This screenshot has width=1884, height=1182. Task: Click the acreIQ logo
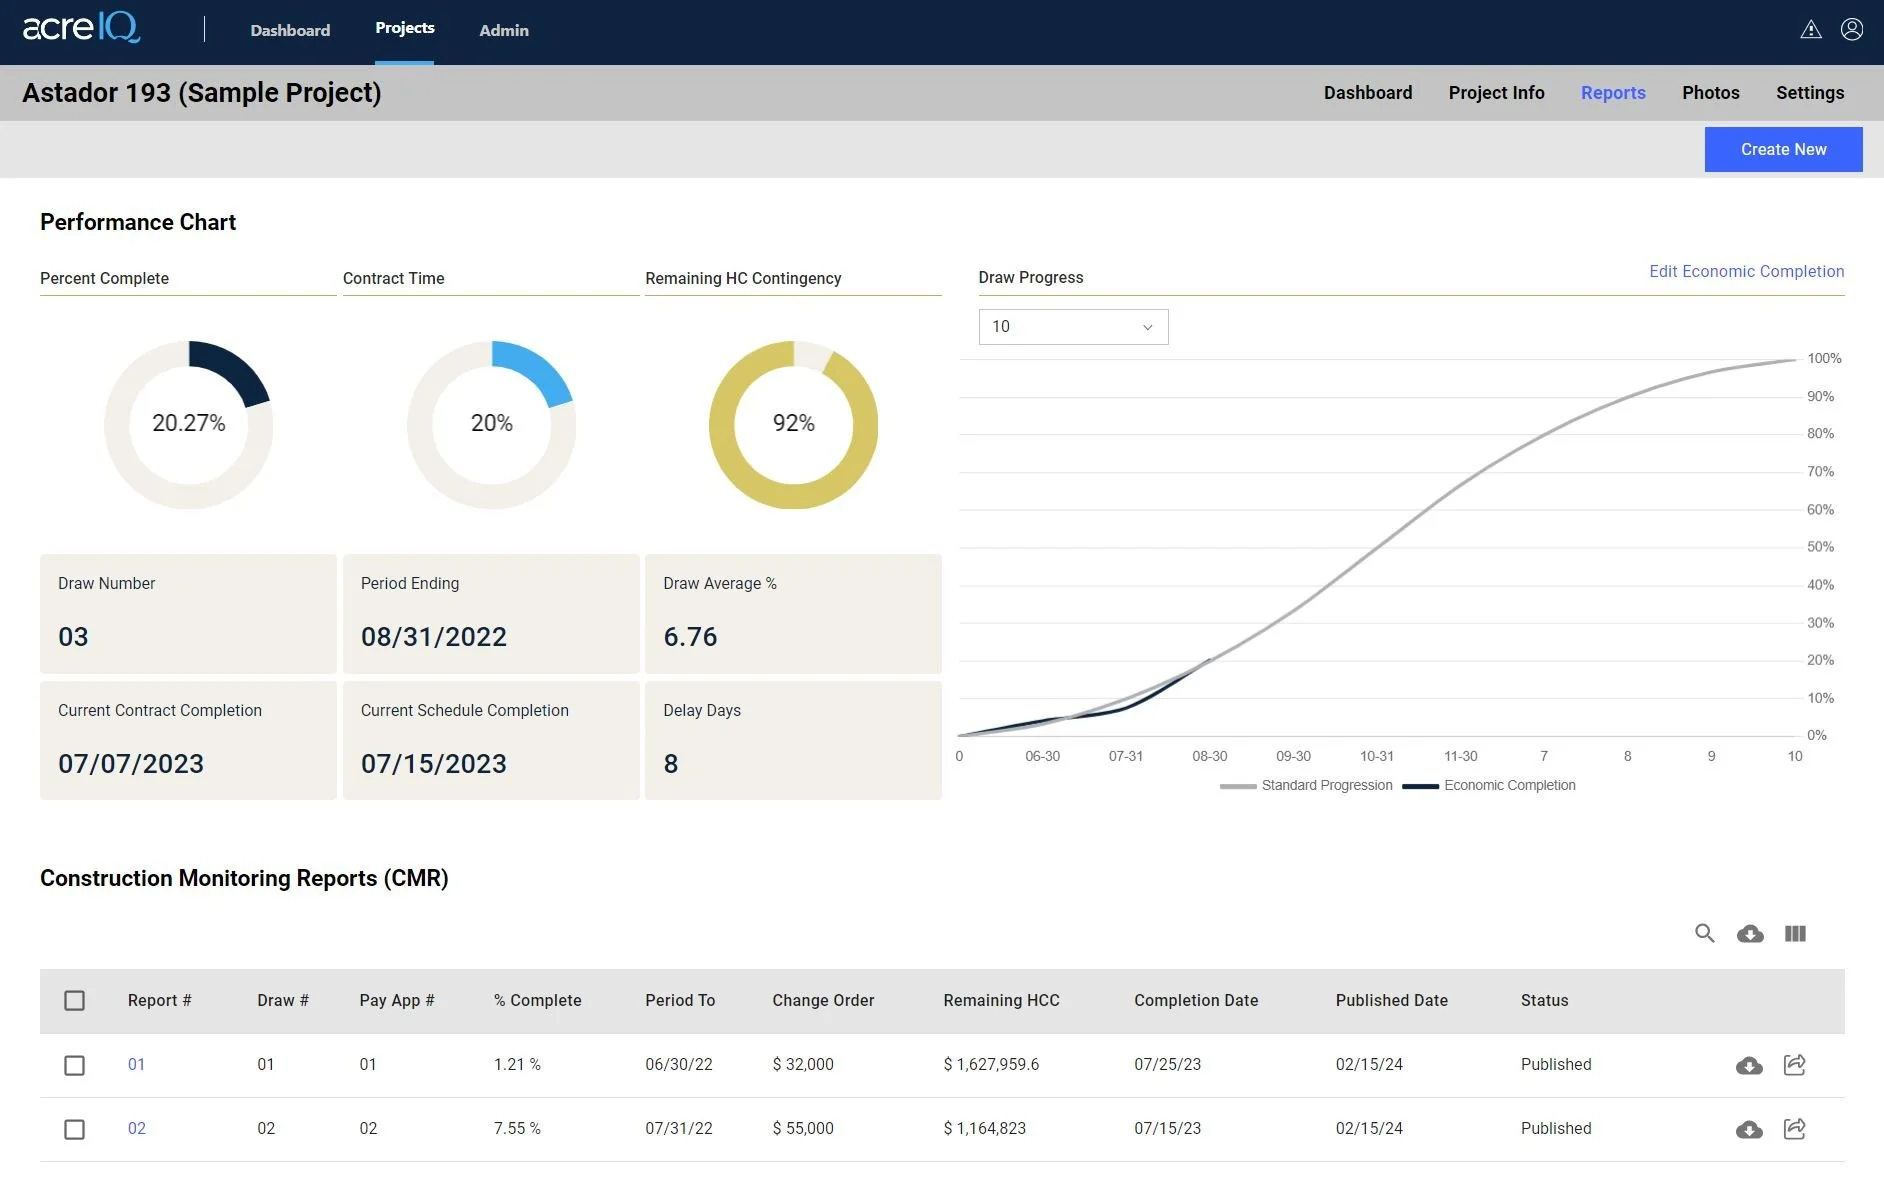81,28
